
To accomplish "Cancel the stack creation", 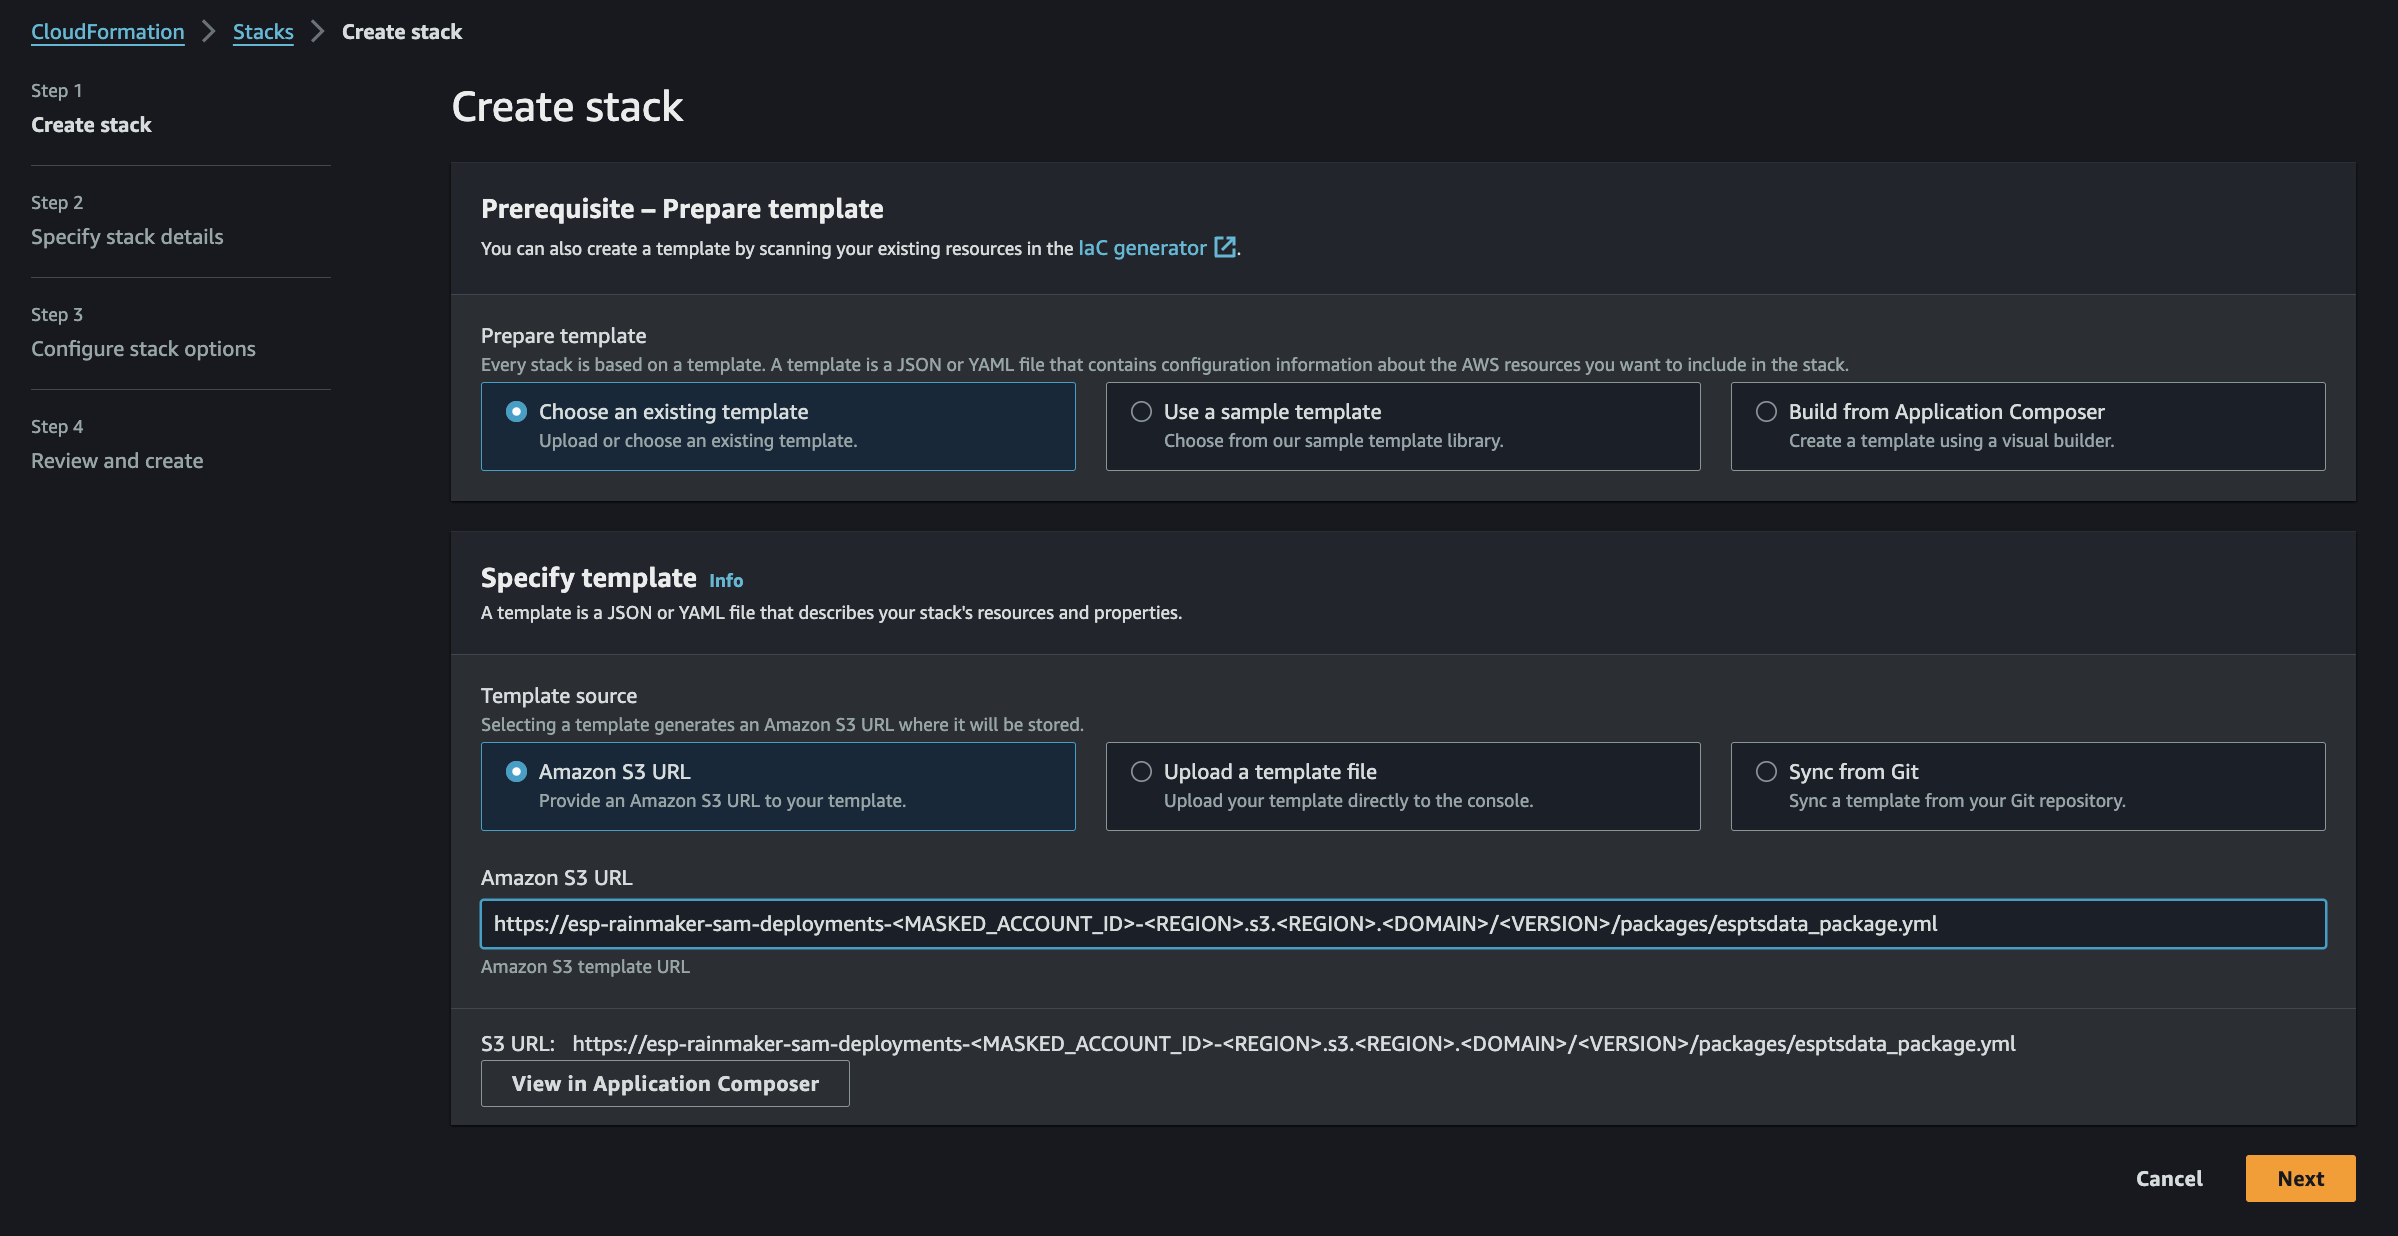I will pyautogui.click(x=2169, y=1179).
